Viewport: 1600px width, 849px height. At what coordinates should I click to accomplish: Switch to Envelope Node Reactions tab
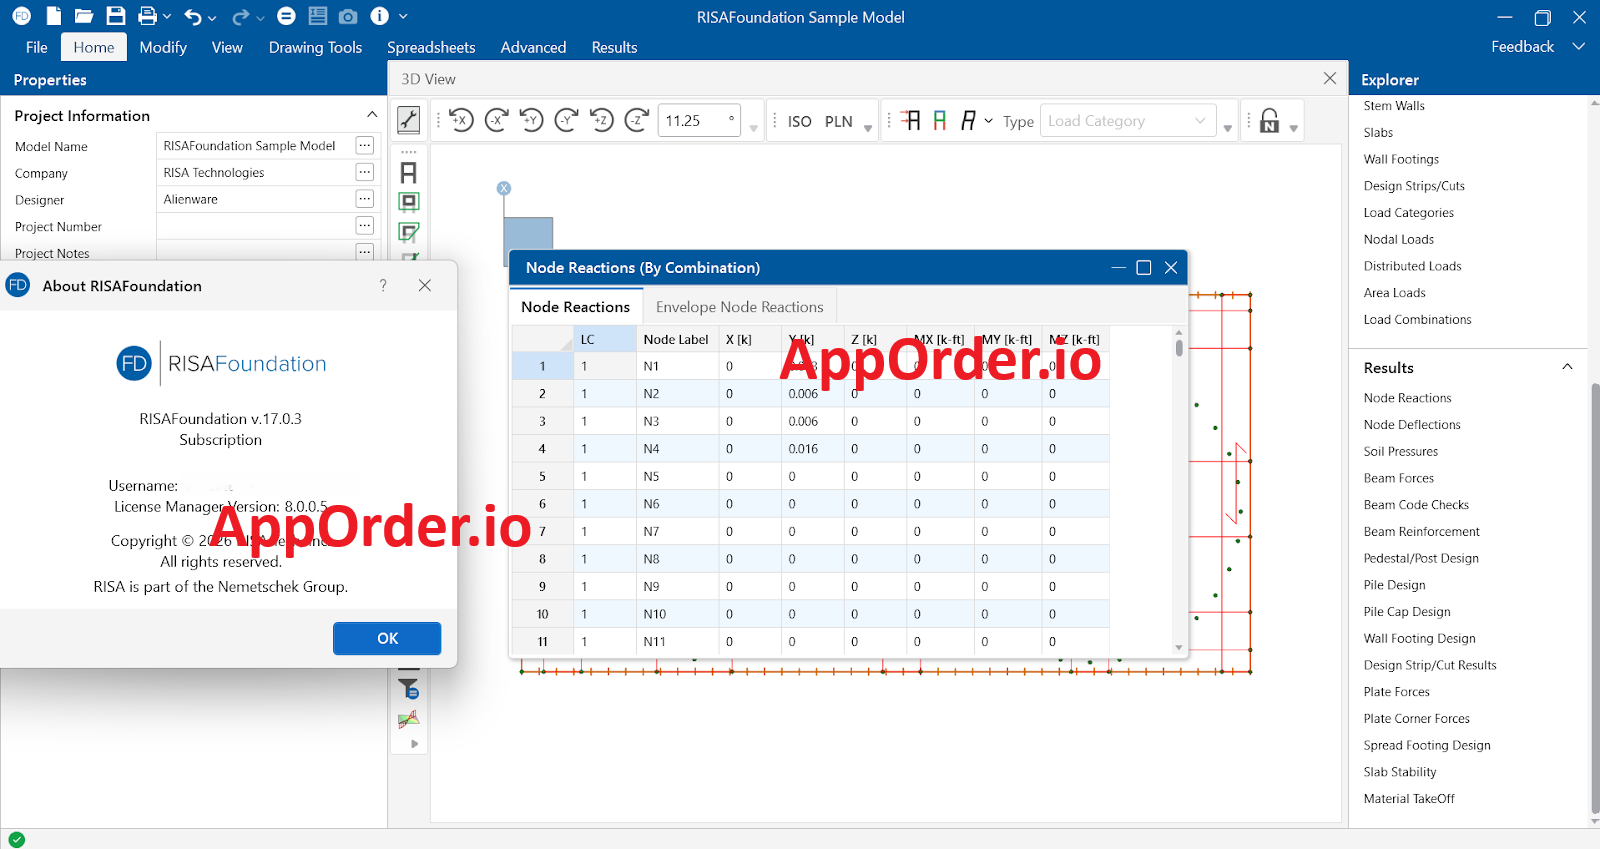pos(739,307)
